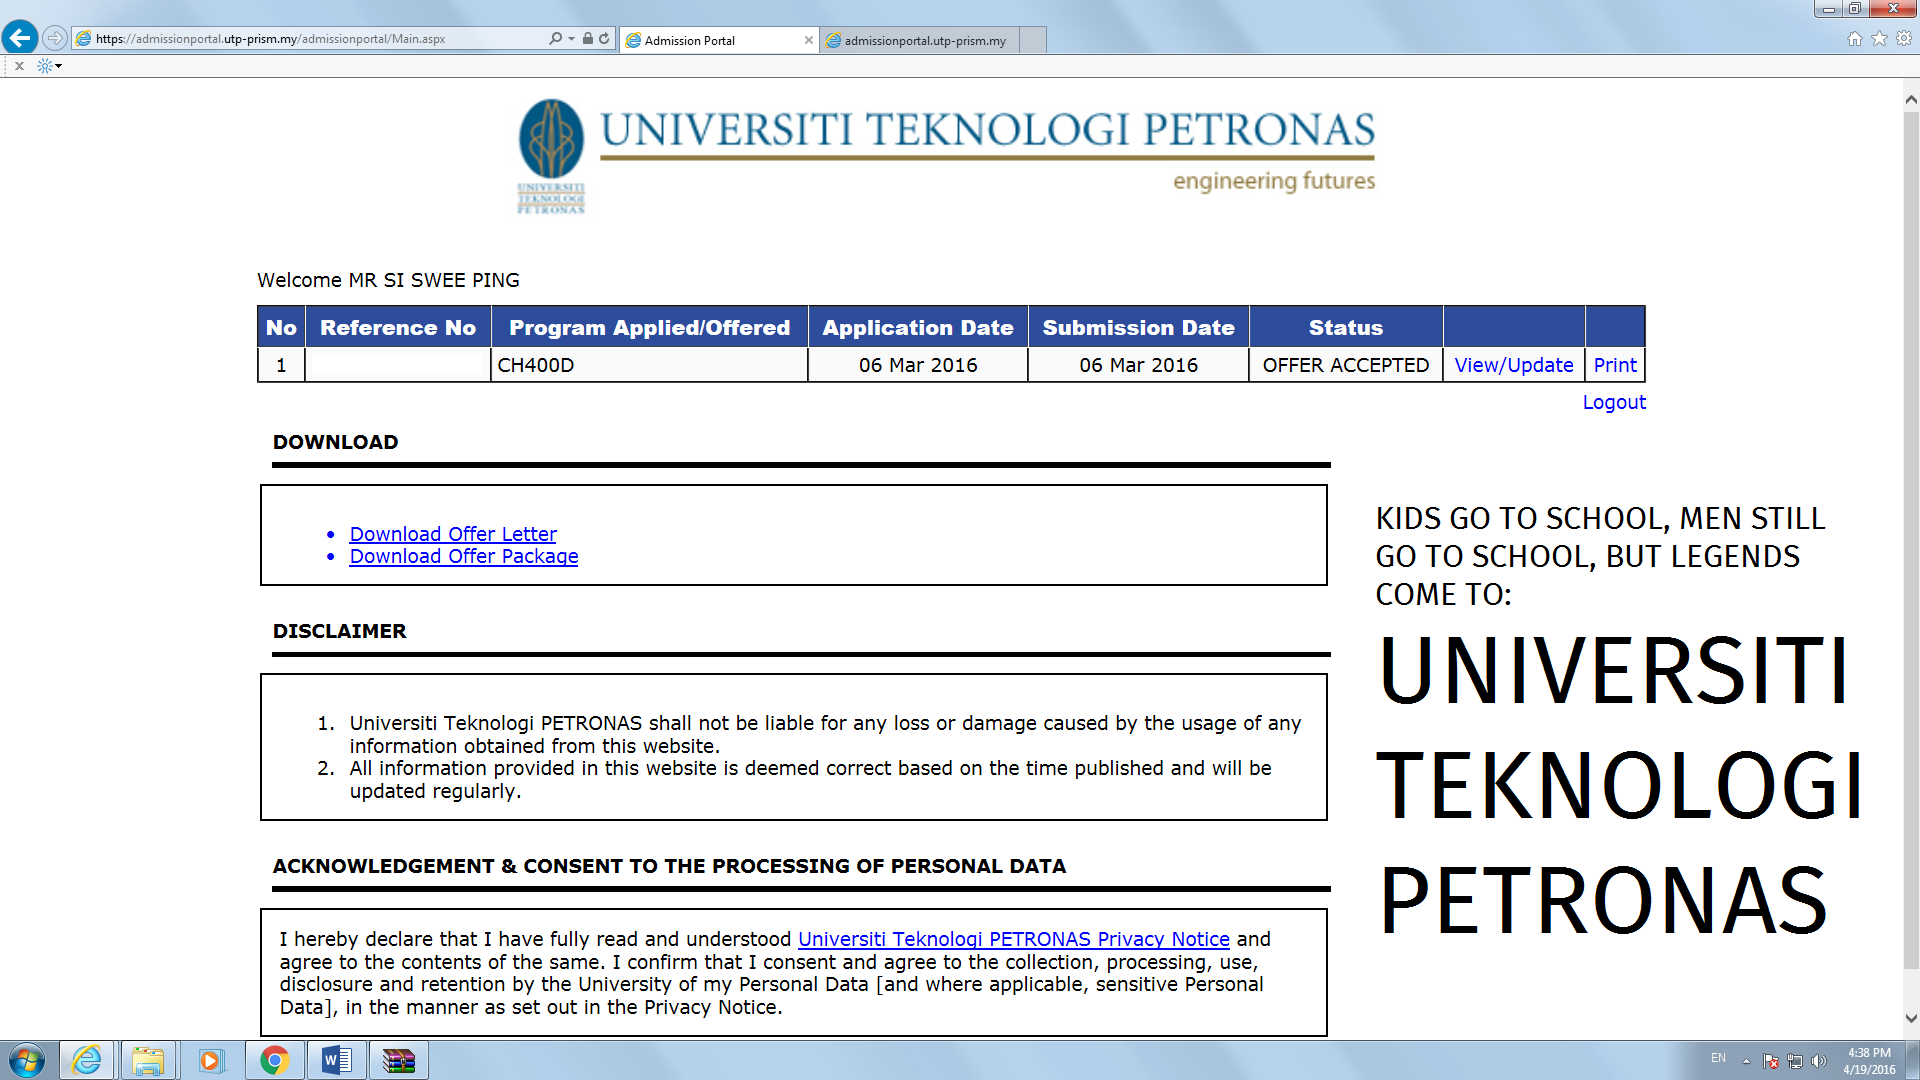This screenshot has width=1920, height=1080.
Task: Open Microsoft Word from taskbar
Action: pyautogui.click(x=337, y=1060)
